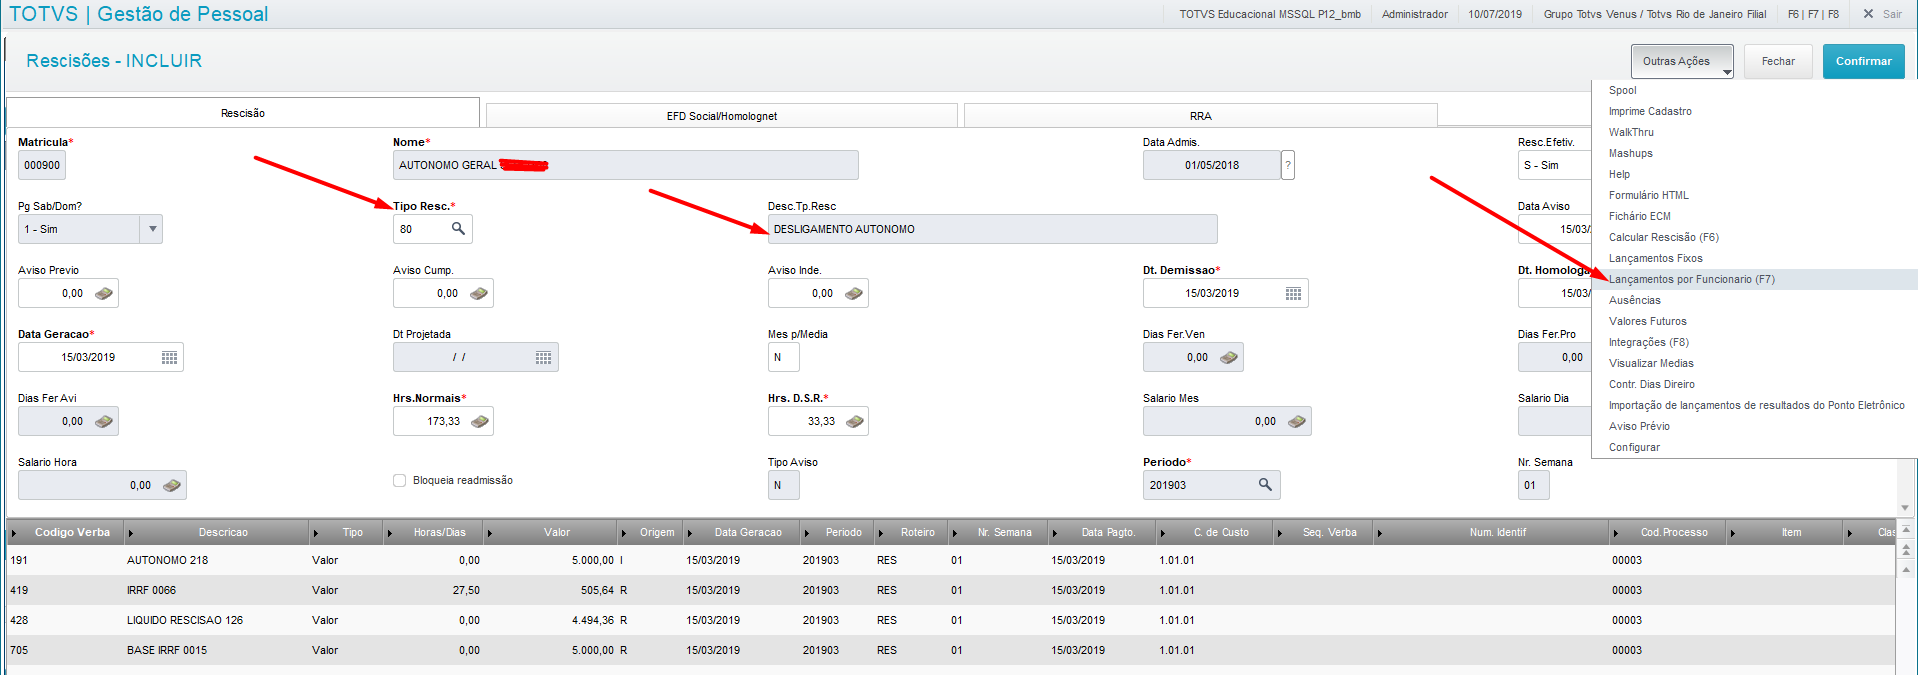Open calculator icon for Dias Fer Avi

pyautogui.click(x=104, y=421)
